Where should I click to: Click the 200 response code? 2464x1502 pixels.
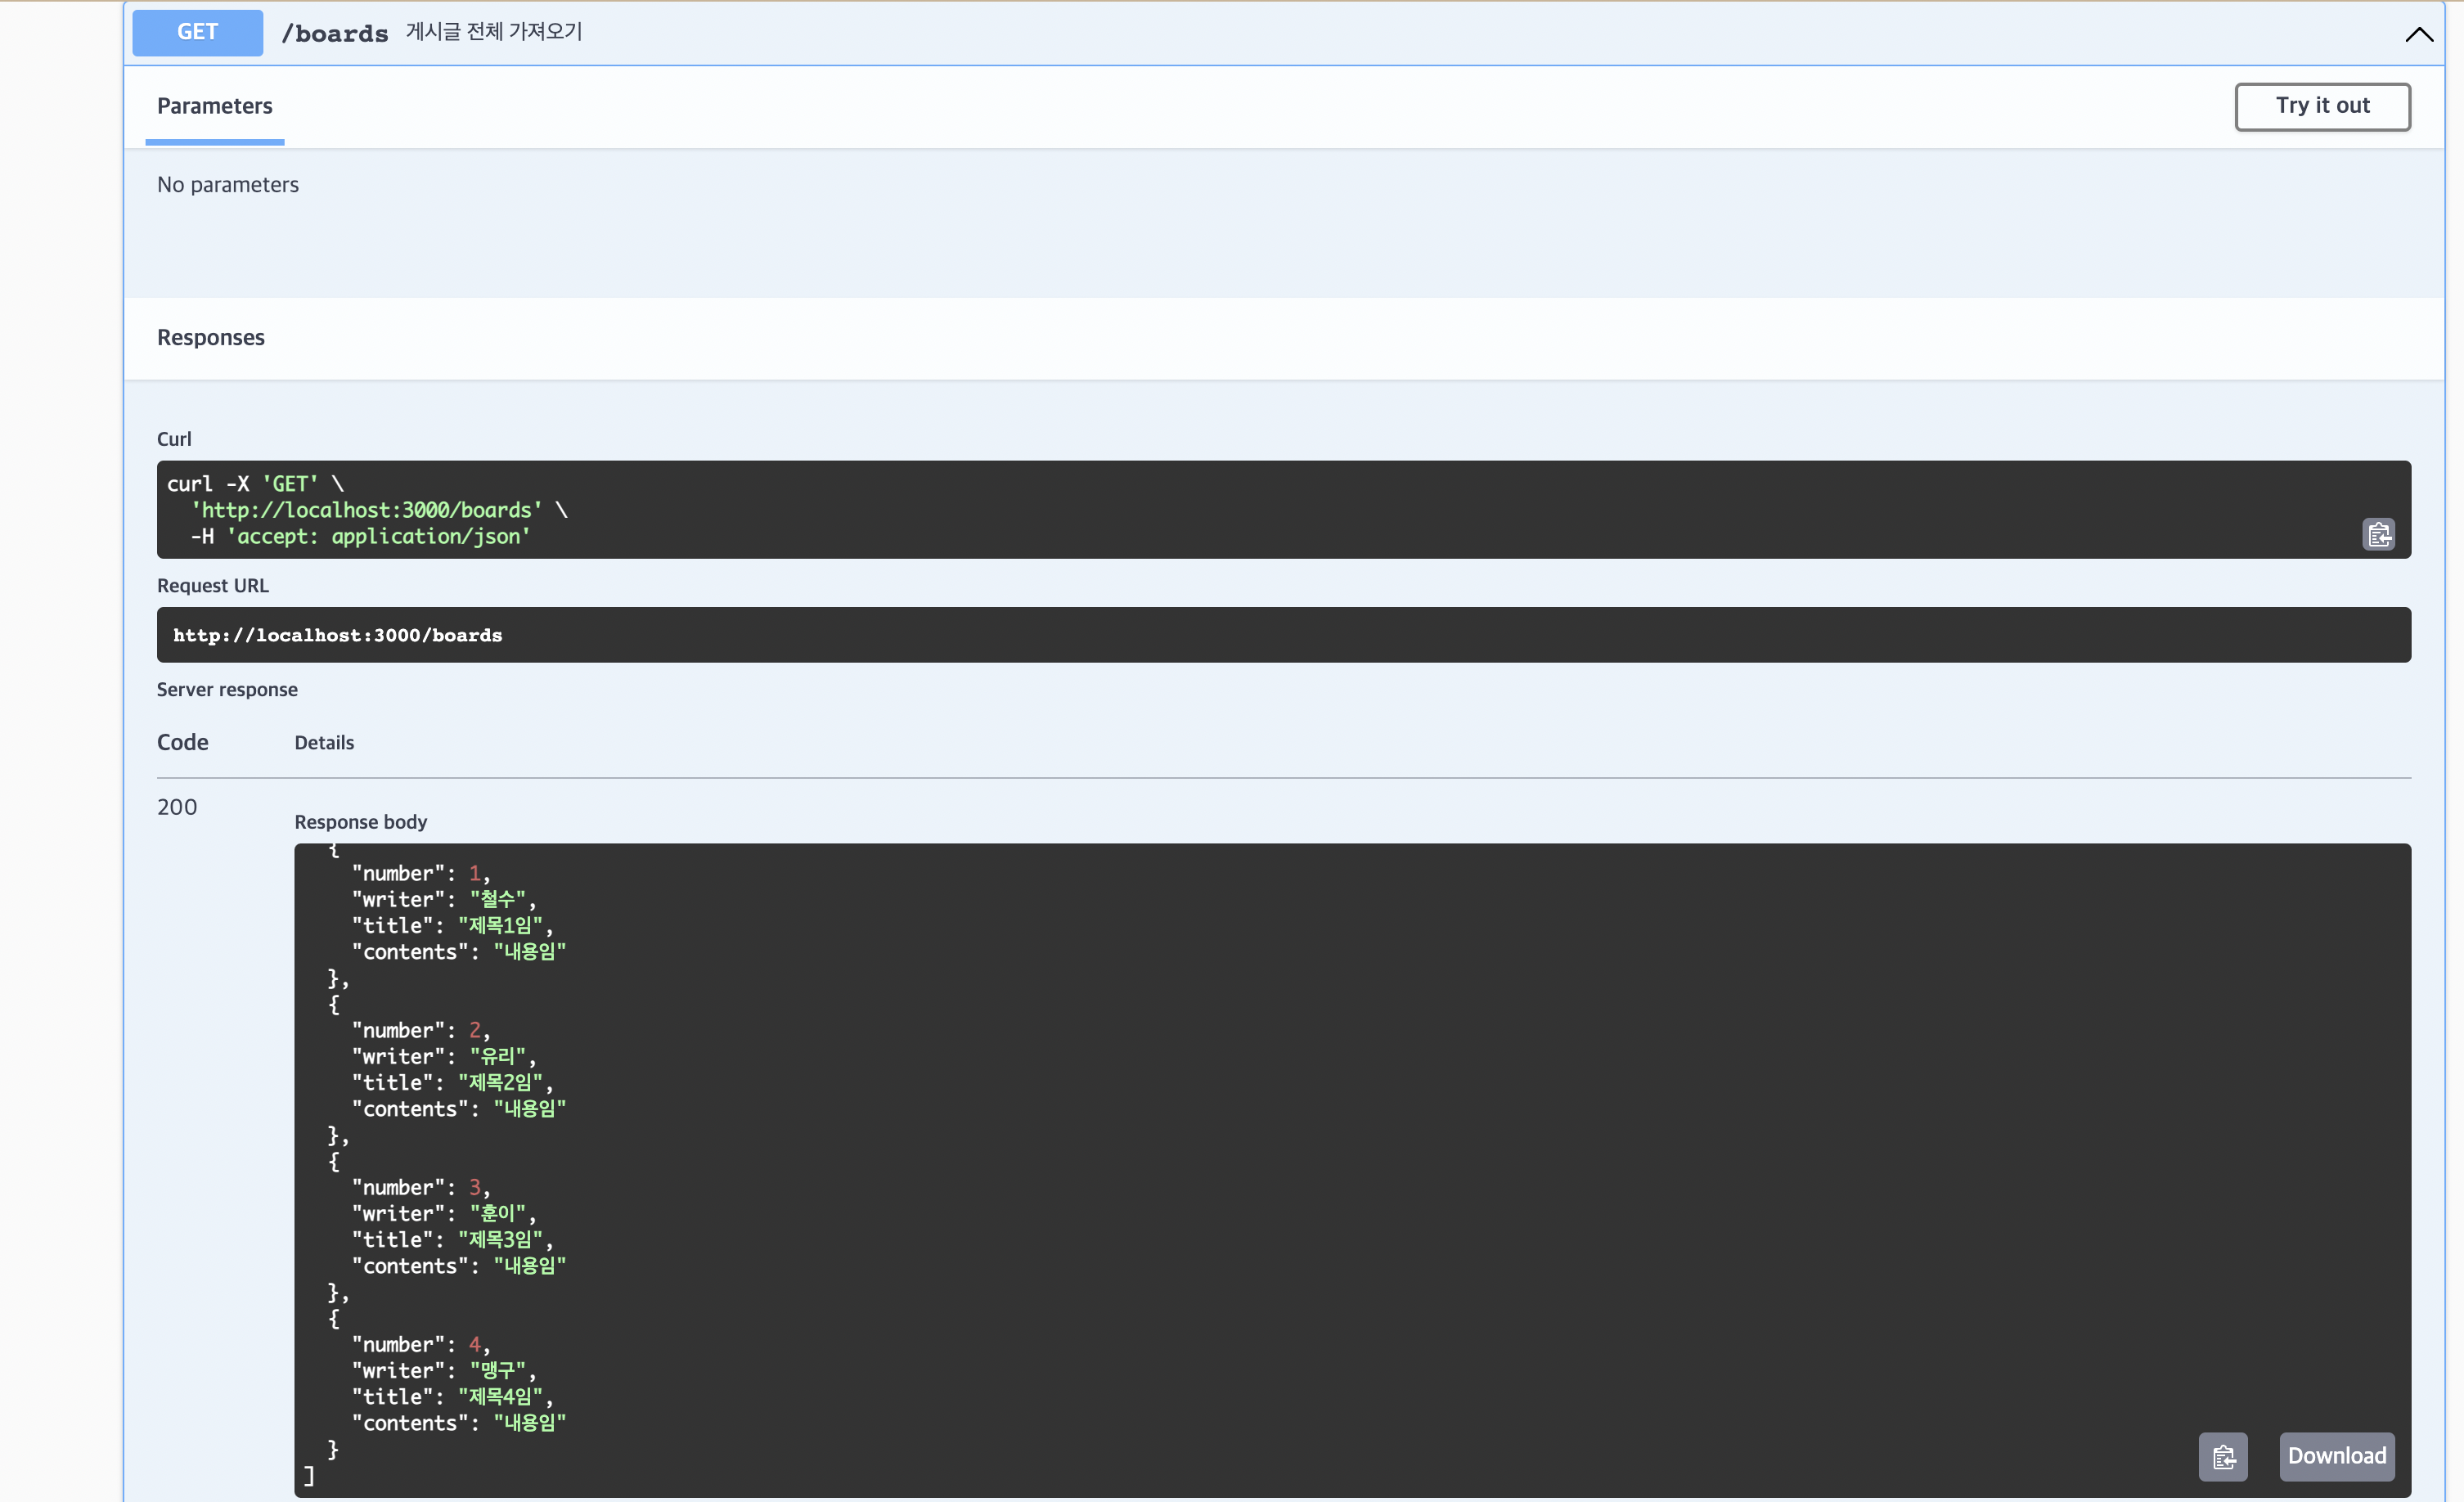[177, 807]
